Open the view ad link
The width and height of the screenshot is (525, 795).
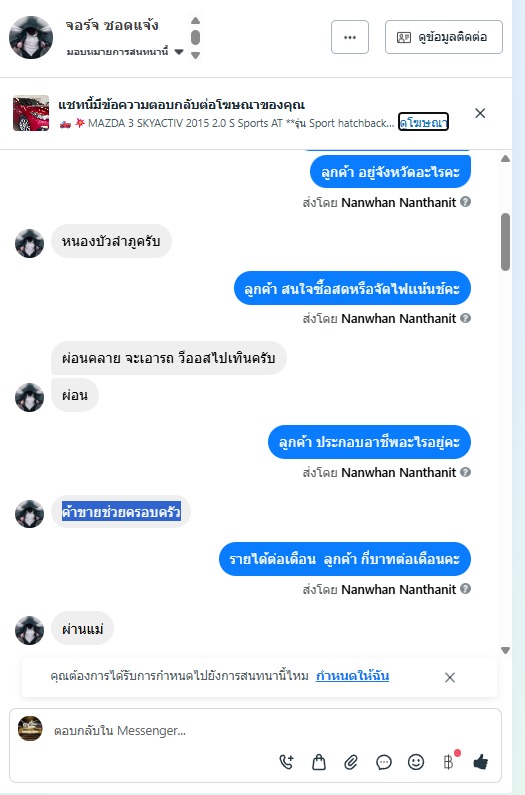(x=423, y=122)
